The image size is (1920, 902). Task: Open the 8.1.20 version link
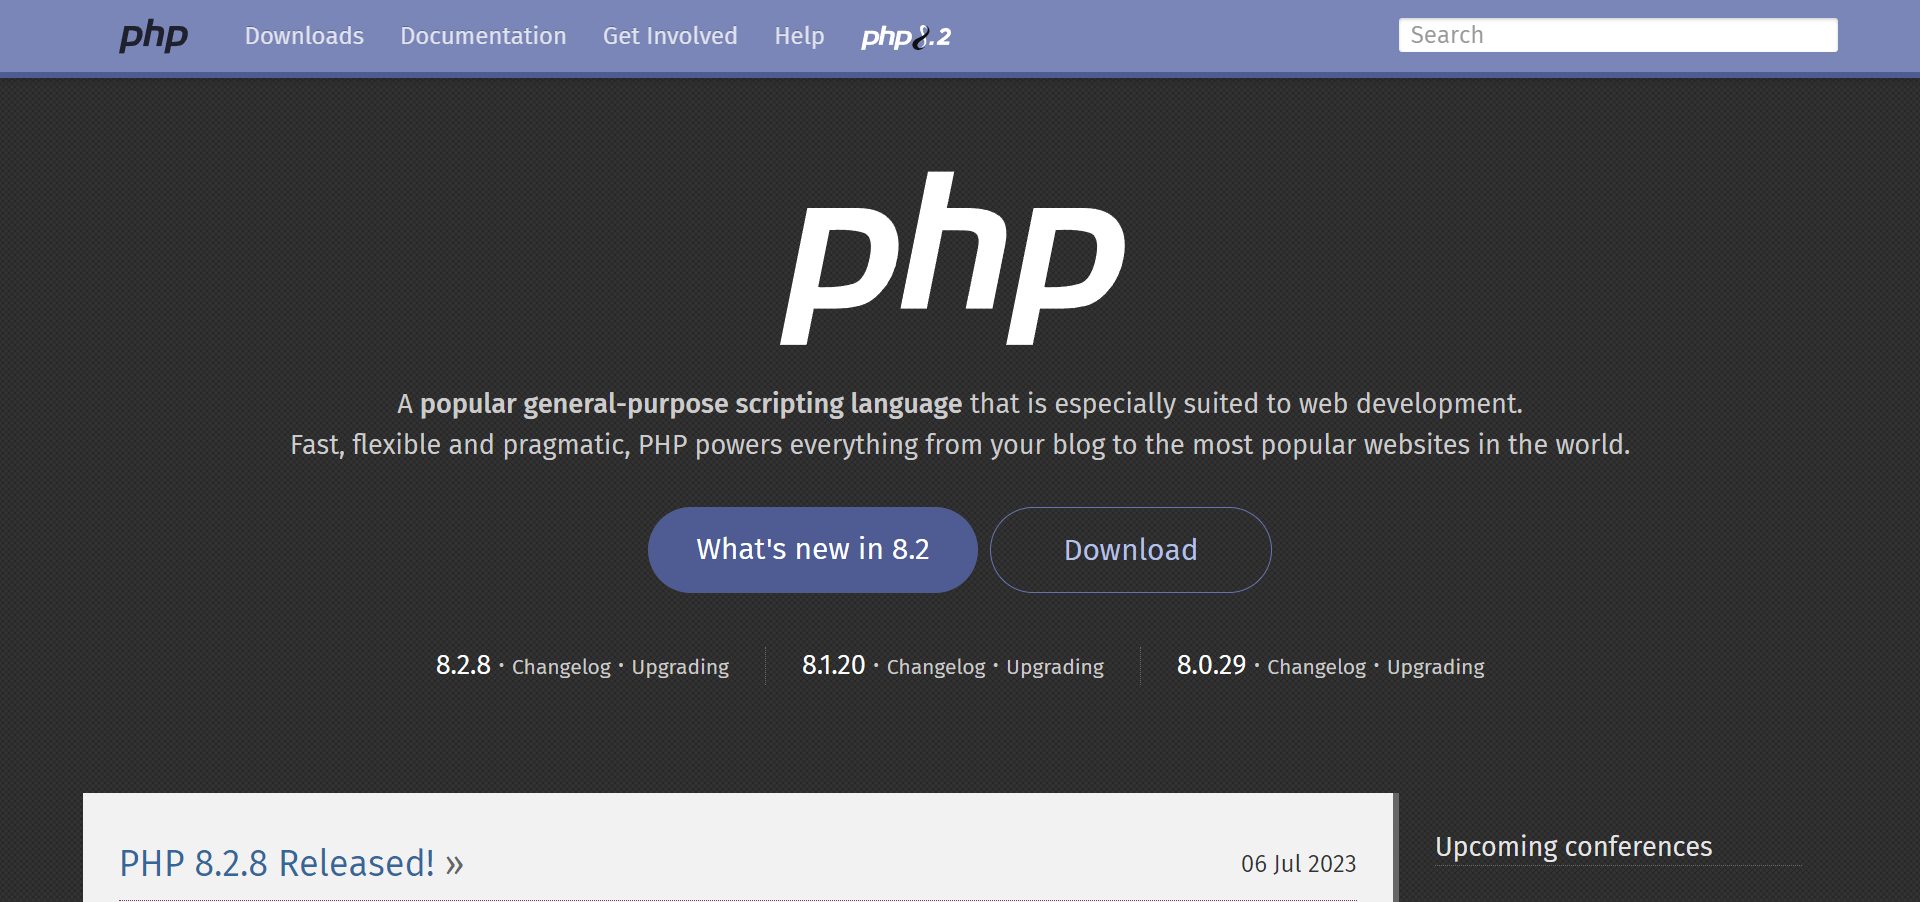pos(833,665)
